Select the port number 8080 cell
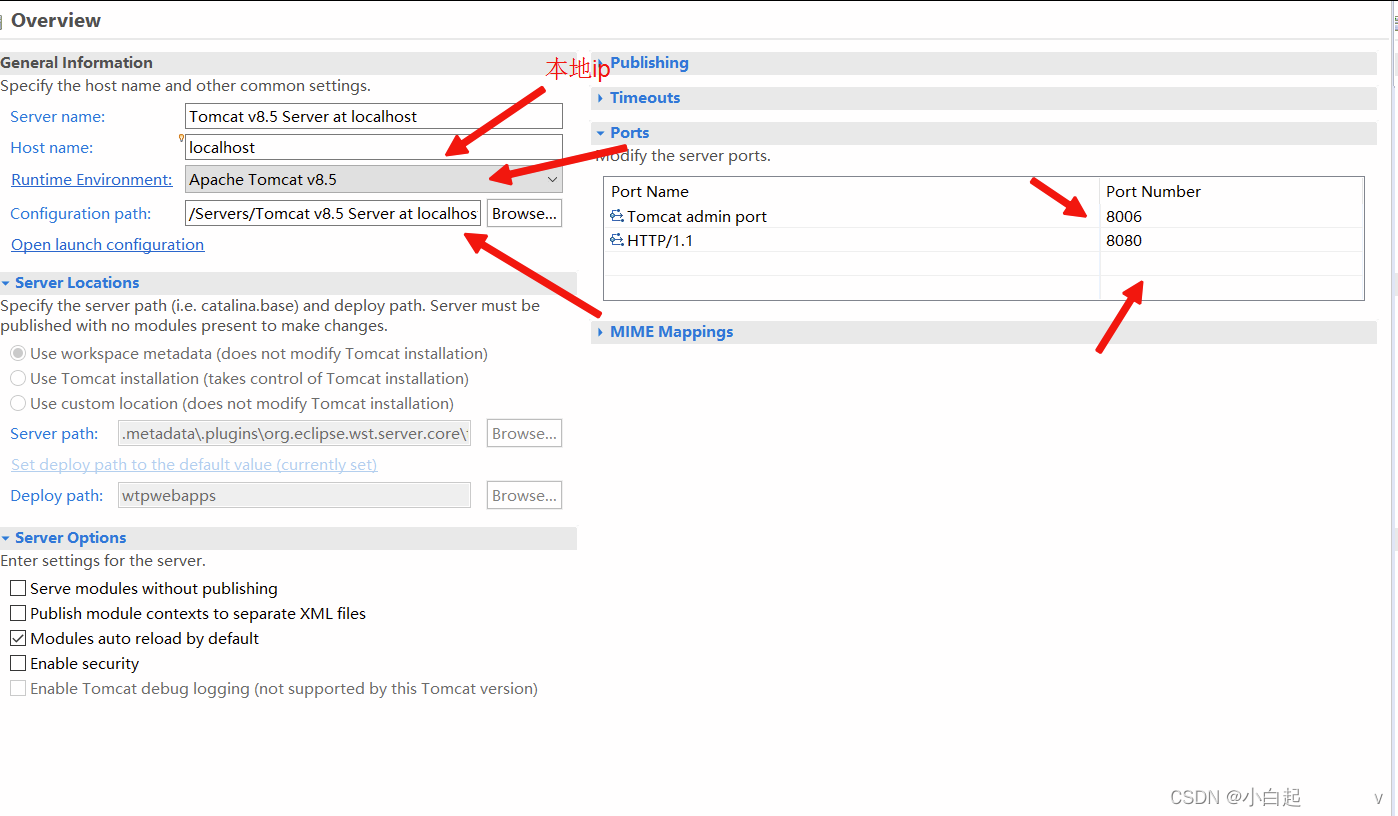Screen dimensions: 1398x816 click(1231, 240)
